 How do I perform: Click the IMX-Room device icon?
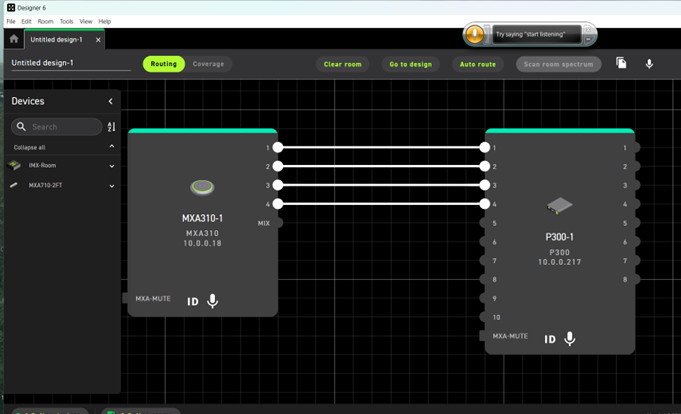pyautogui.click(x=14, y=165)
